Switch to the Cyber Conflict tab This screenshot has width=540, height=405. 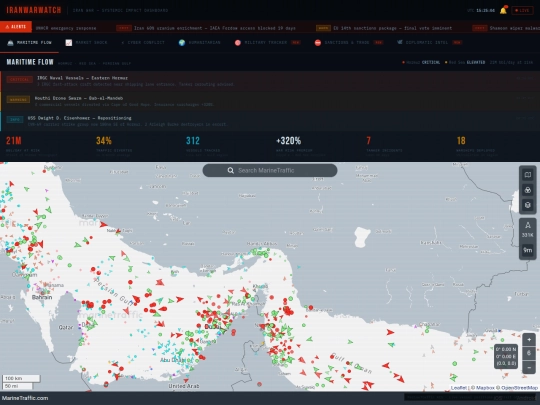[143, 43]
